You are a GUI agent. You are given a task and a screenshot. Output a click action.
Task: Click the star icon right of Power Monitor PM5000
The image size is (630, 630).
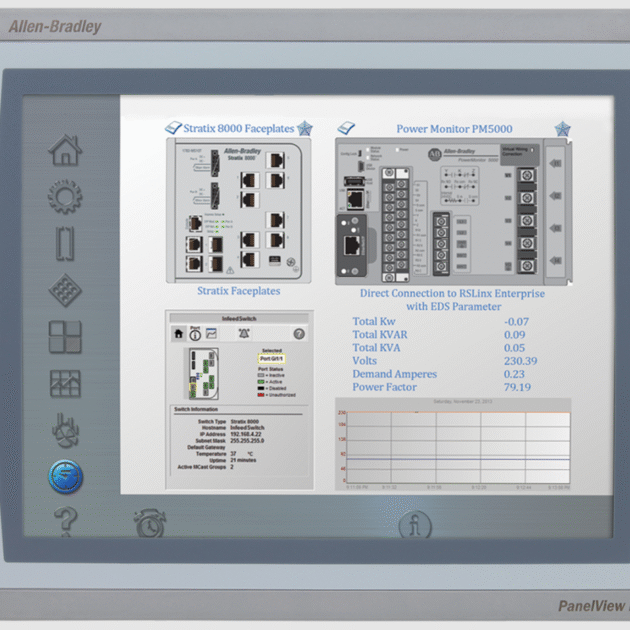563,129
